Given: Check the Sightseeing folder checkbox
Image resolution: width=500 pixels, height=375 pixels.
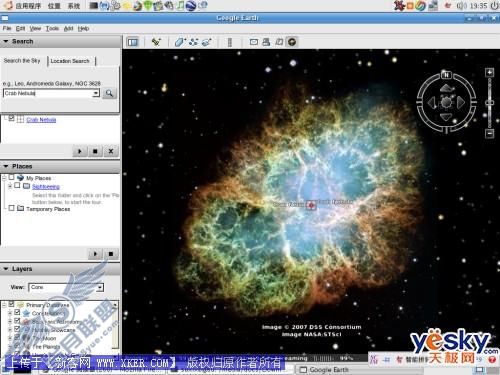Looking at the screenshot, I should pos(17,186).
